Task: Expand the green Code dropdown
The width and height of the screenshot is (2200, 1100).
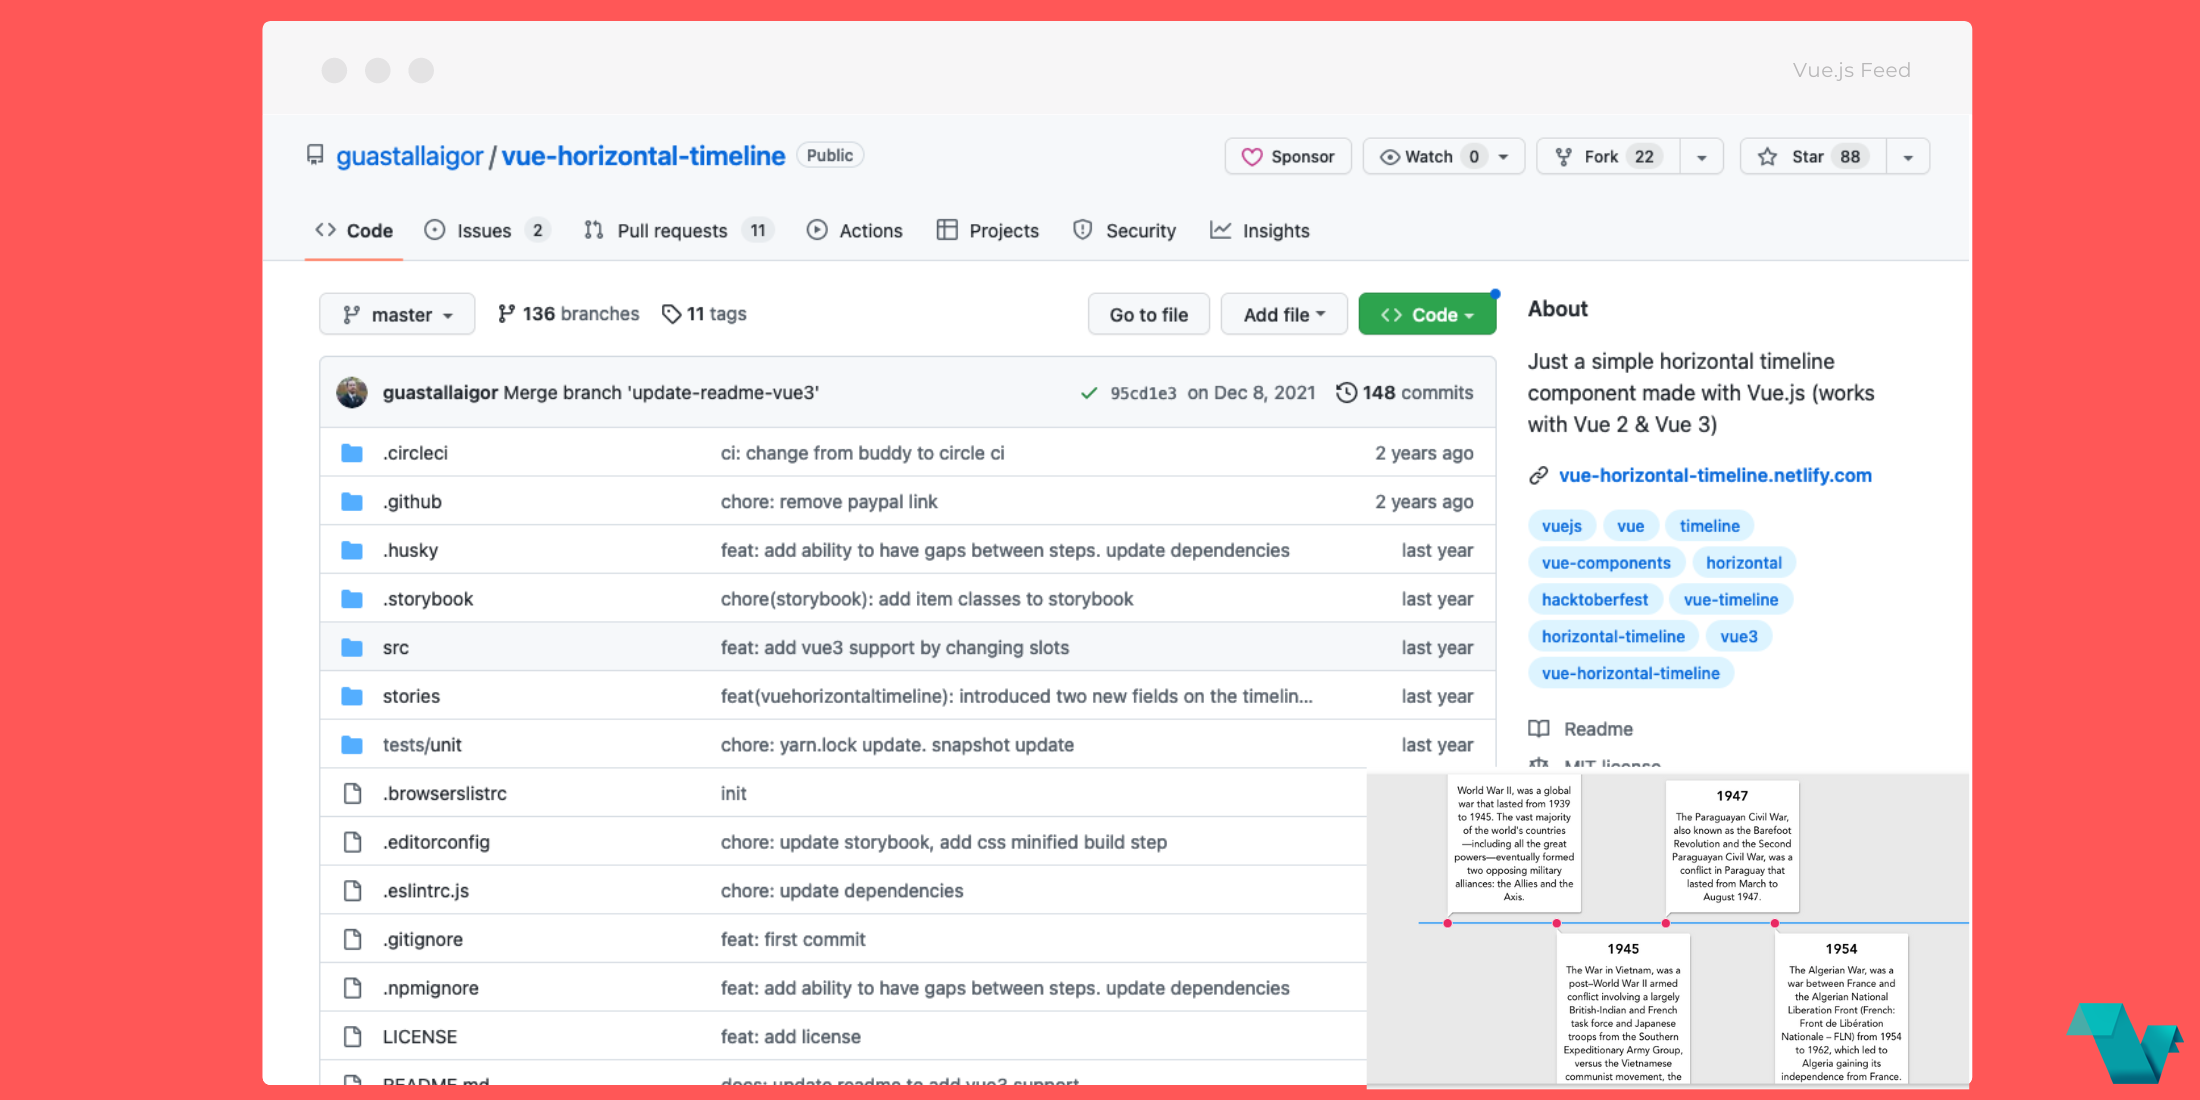Action: click(1427, 313)
